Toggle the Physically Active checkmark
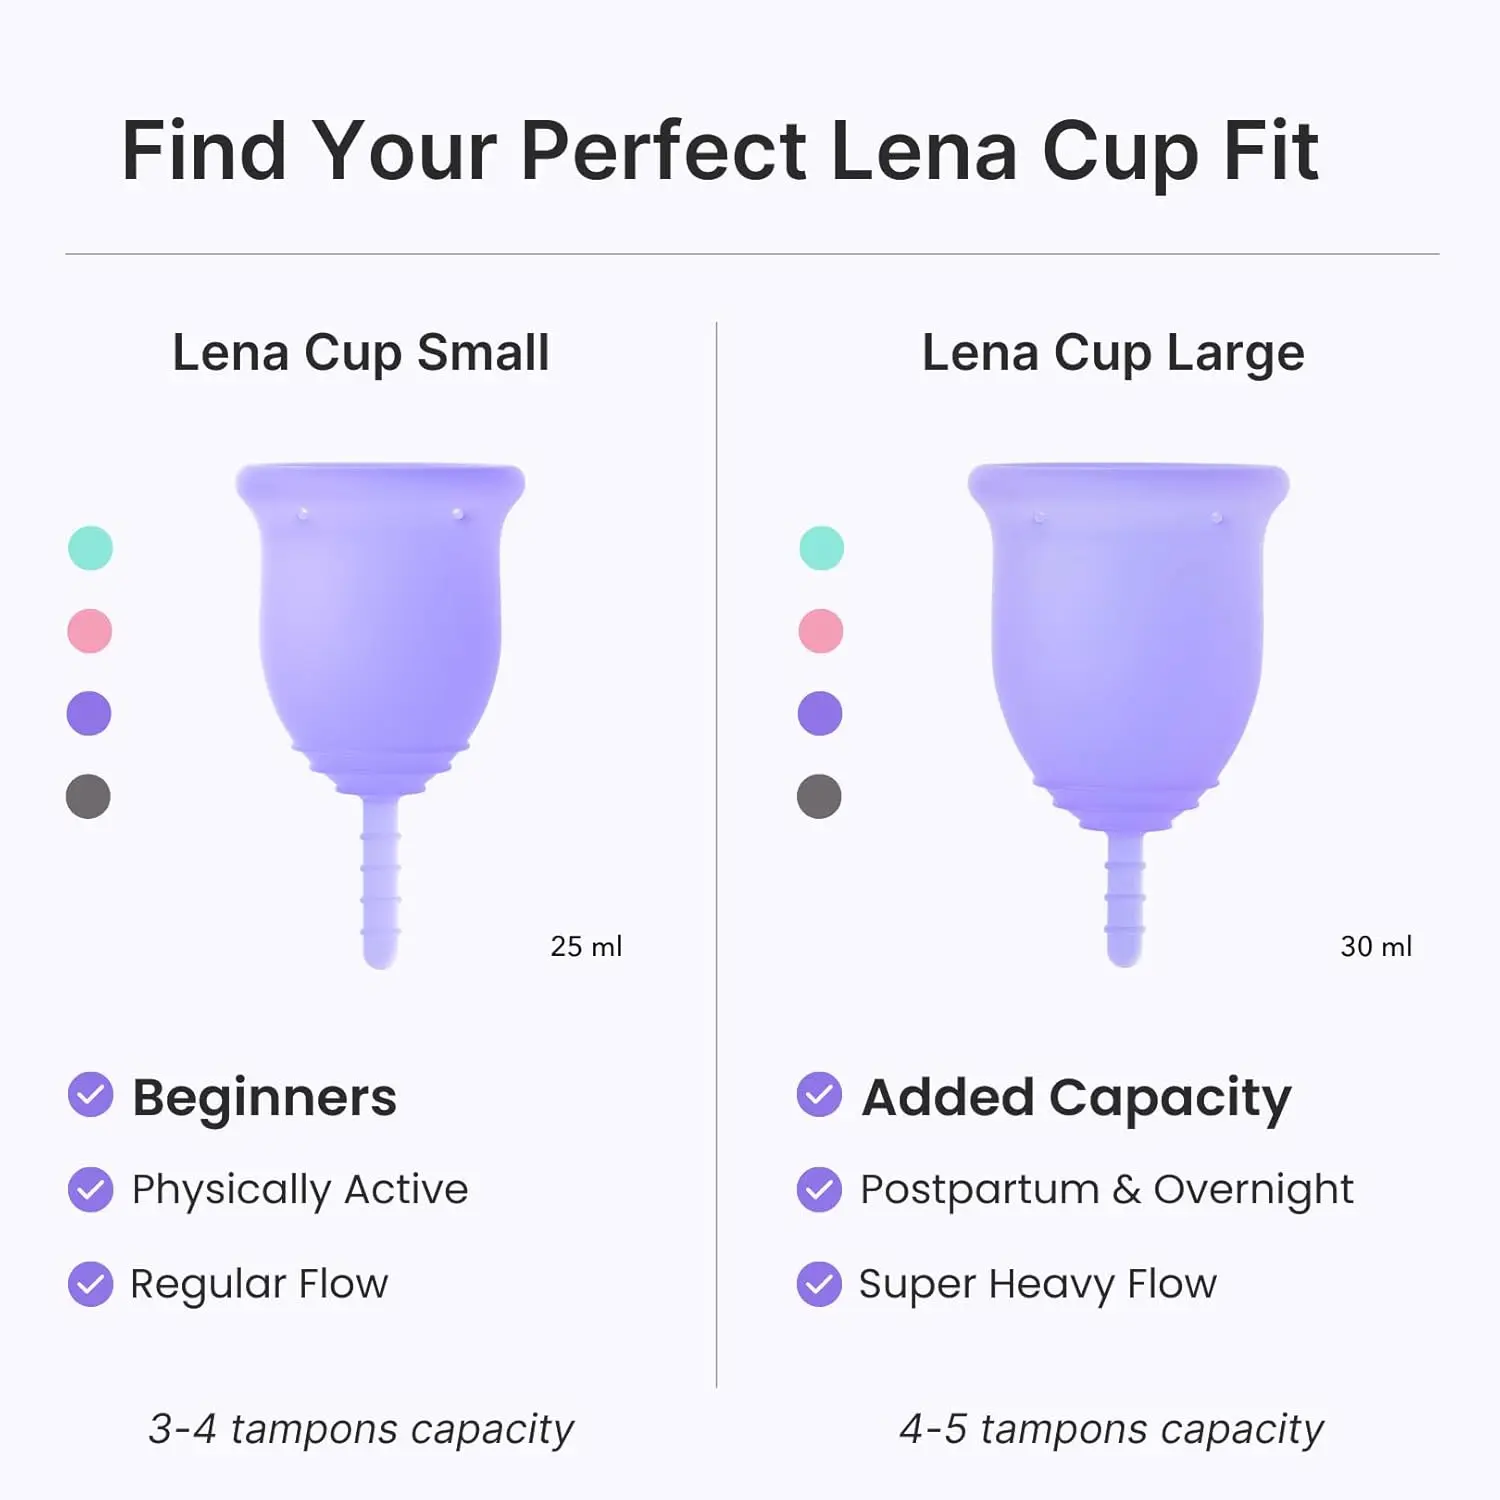The height and width of the screenshot is (1500, 1500). tap(90, 1189)
